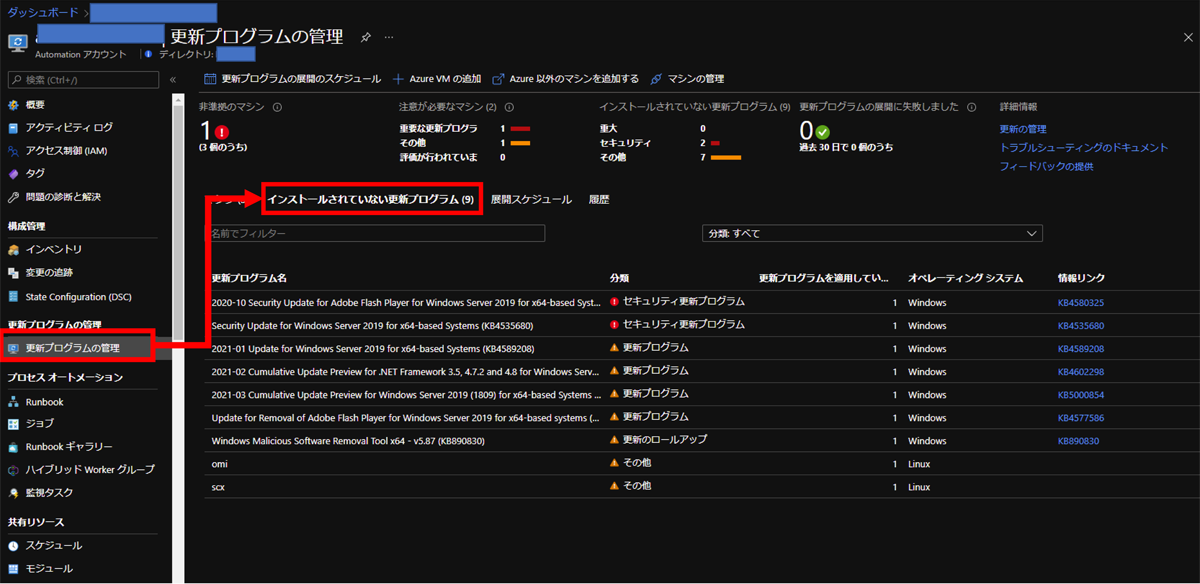Click the 変更の追跡 icon
The width and height of the screenshot is (1200, 584).
[x=14, y=272]
